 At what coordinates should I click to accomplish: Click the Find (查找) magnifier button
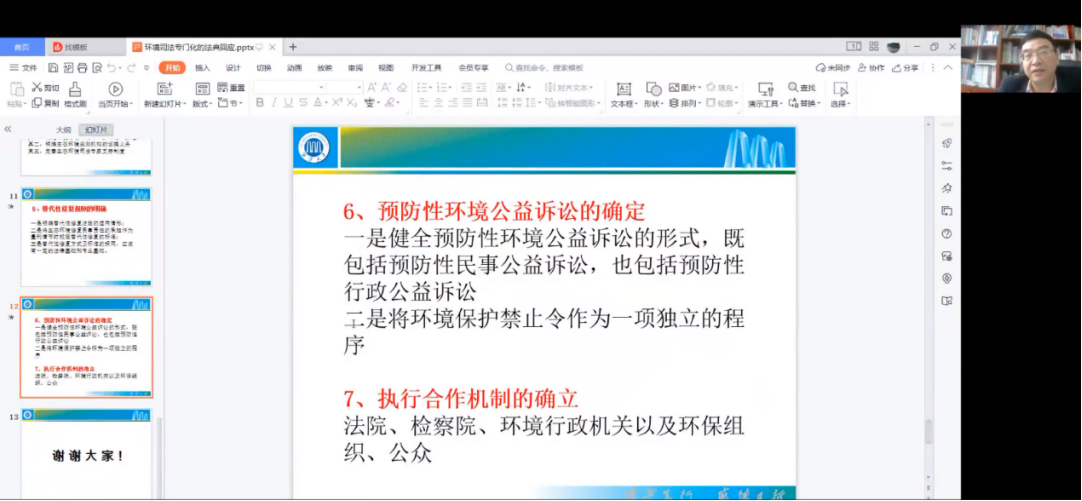[x=802, y=88]
